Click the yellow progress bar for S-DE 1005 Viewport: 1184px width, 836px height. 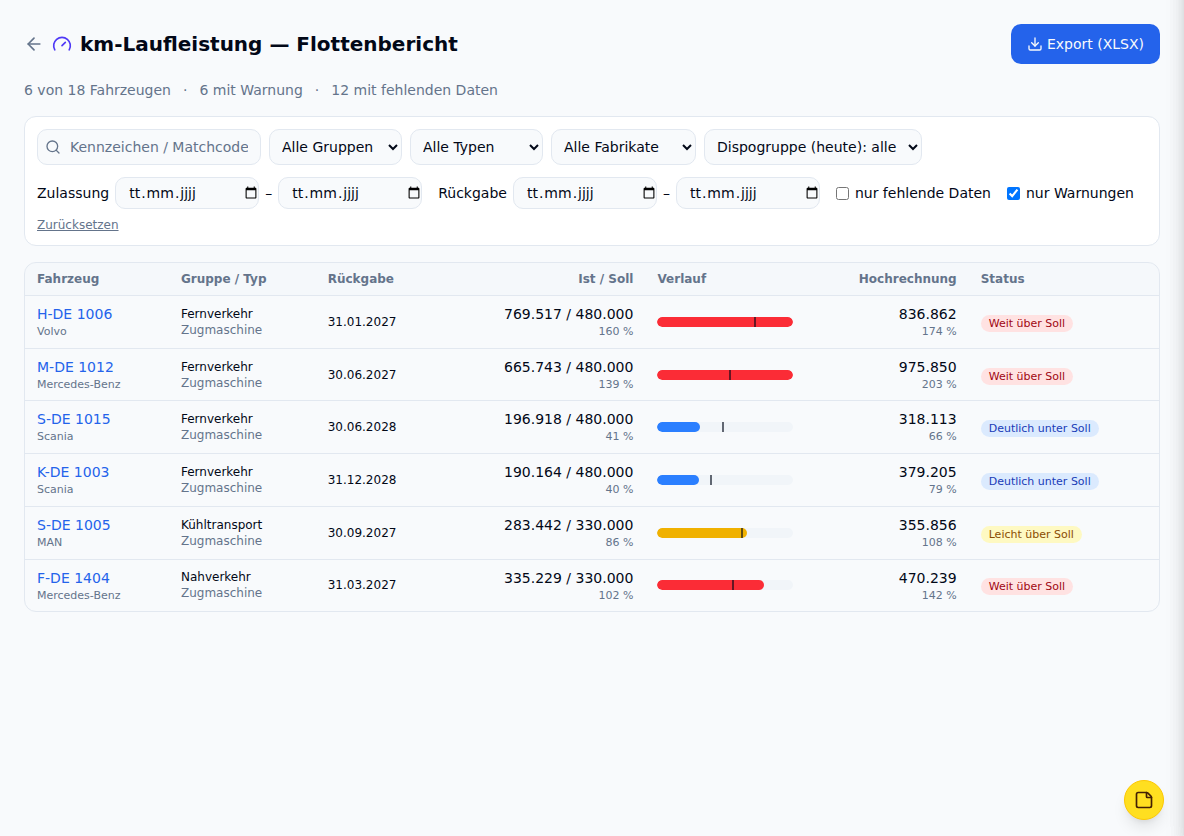[702, 533]
